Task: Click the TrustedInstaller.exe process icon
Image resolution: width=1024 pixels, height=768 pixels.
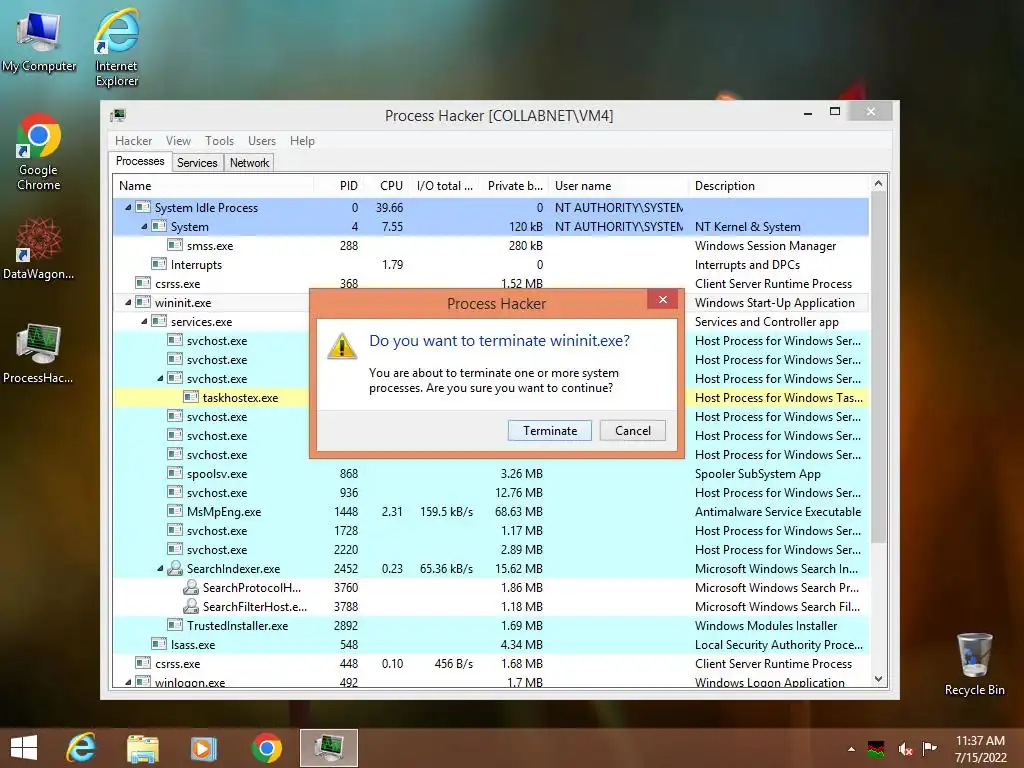Action: pyautogui.click(x=174, y=626)
